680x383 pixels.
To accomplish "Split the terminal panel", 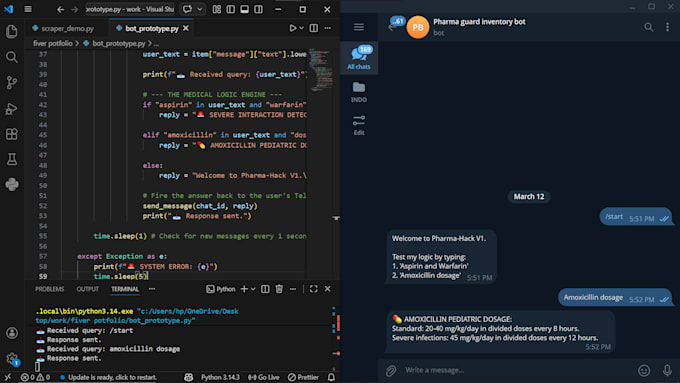I will click(x=265, y=289).
